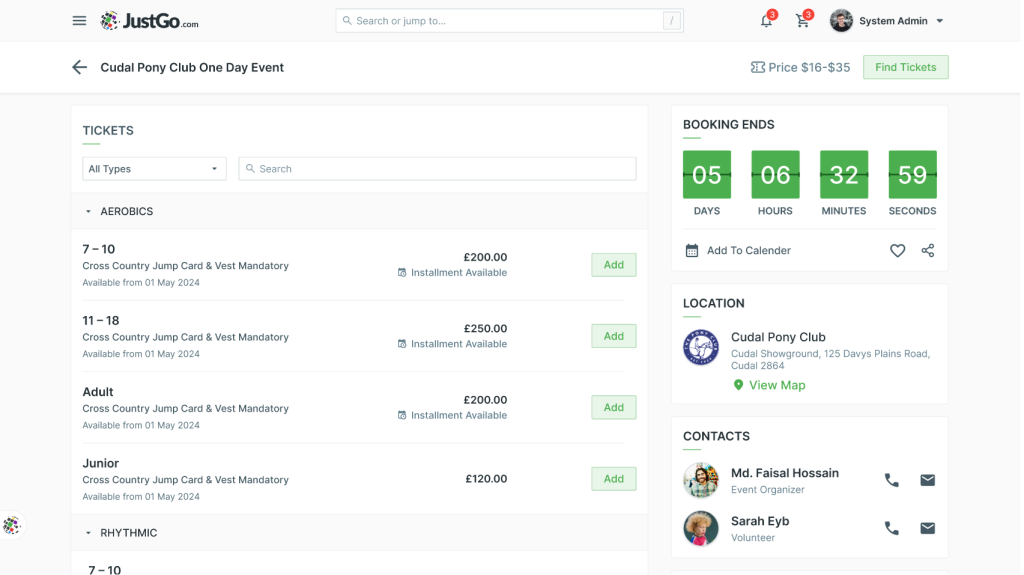The width and height of the screenshot is (1024, 575).
Task: Share the event via share icon
Action: [927, 250]
